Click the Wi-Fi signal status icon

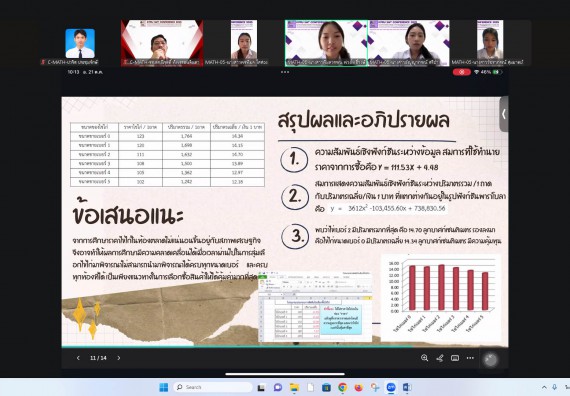click(477, 72)
